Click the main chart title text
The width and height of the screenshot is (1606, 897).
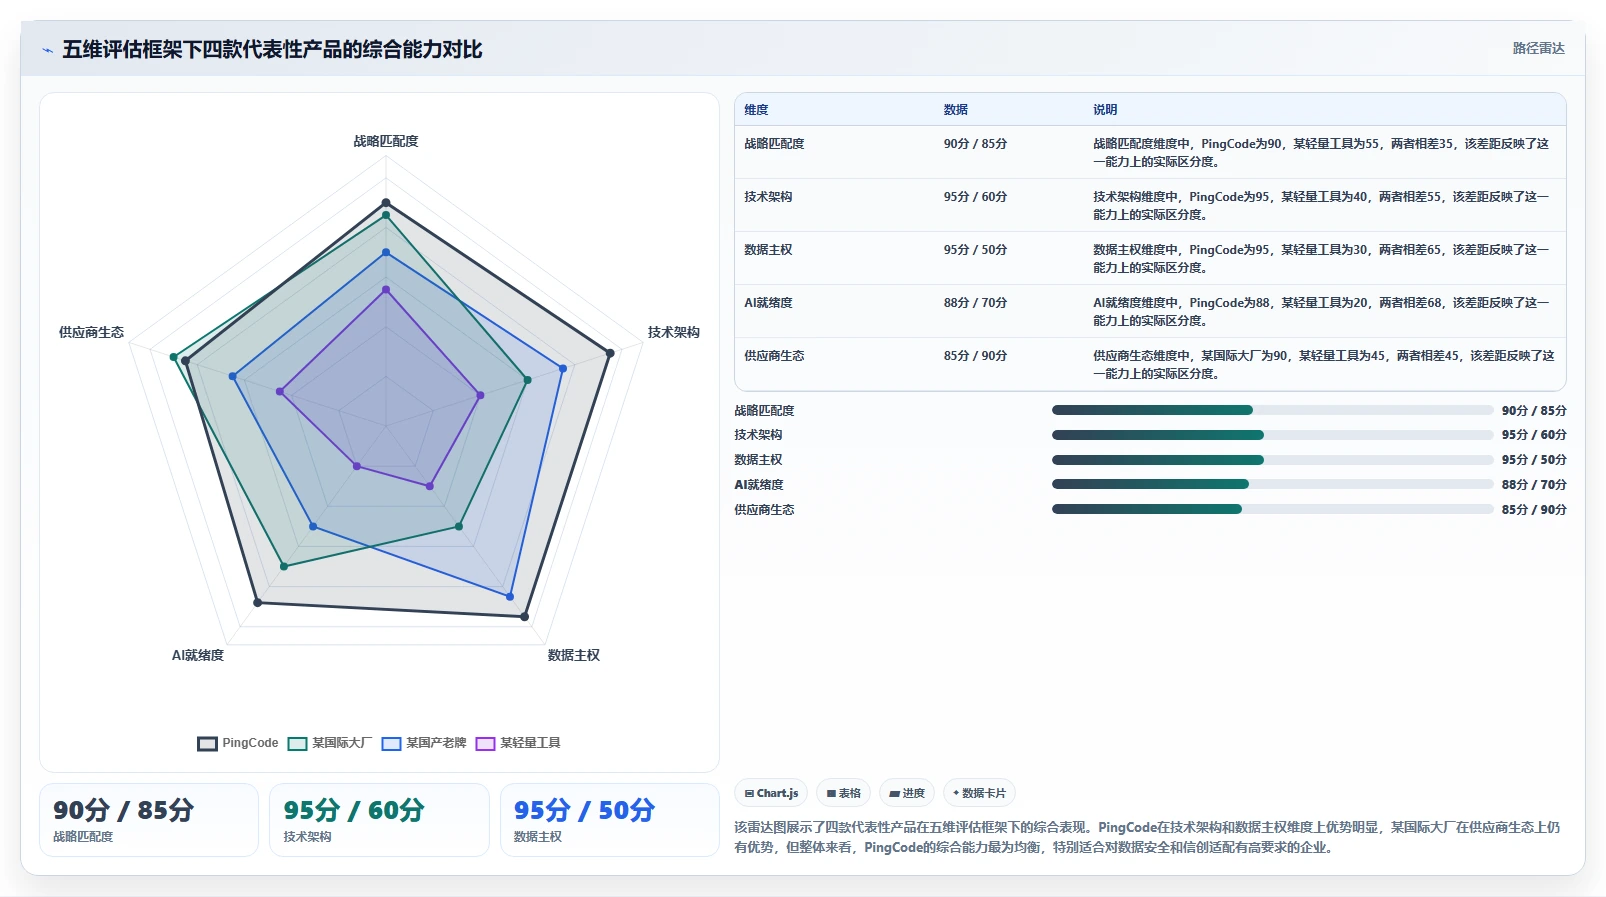[x=272, y=50]
